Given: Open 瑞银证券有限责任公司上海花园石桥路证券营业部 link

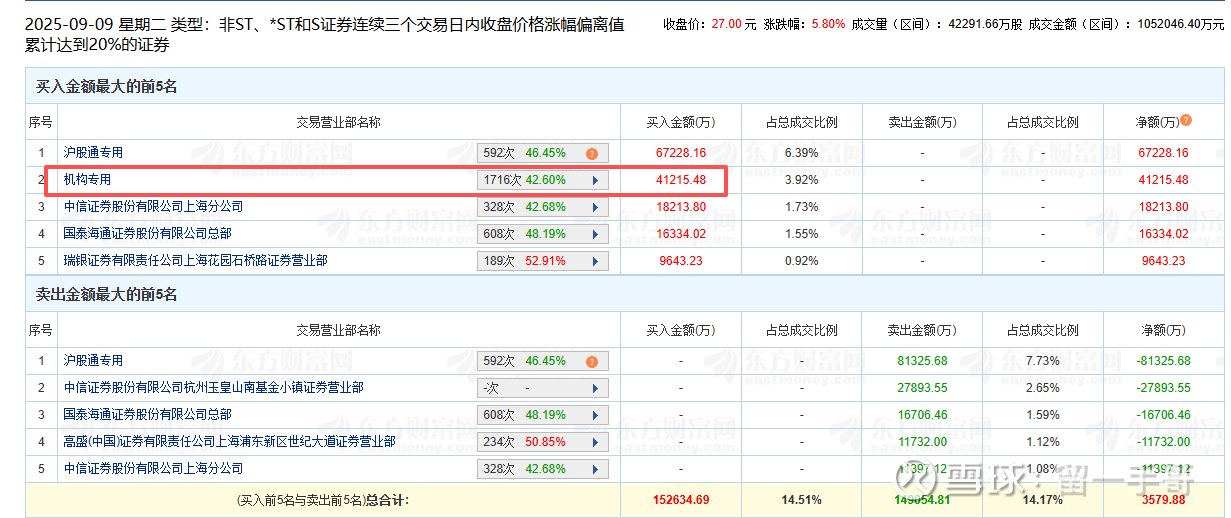Looking at the screenshot, I should [x=195, y=261].
